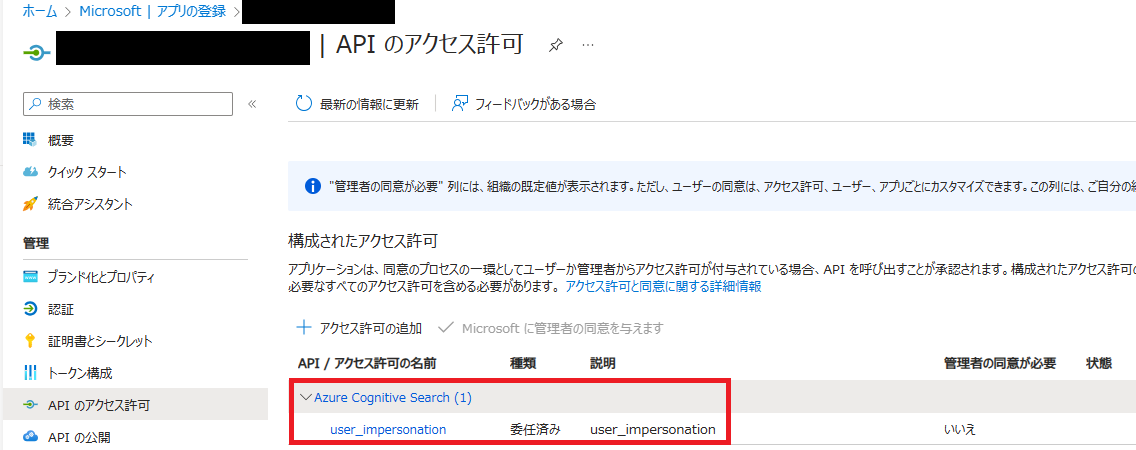Collapse the sidebar with double chevron
Viewport: 1136px width, 450px height.
(252, 104)
